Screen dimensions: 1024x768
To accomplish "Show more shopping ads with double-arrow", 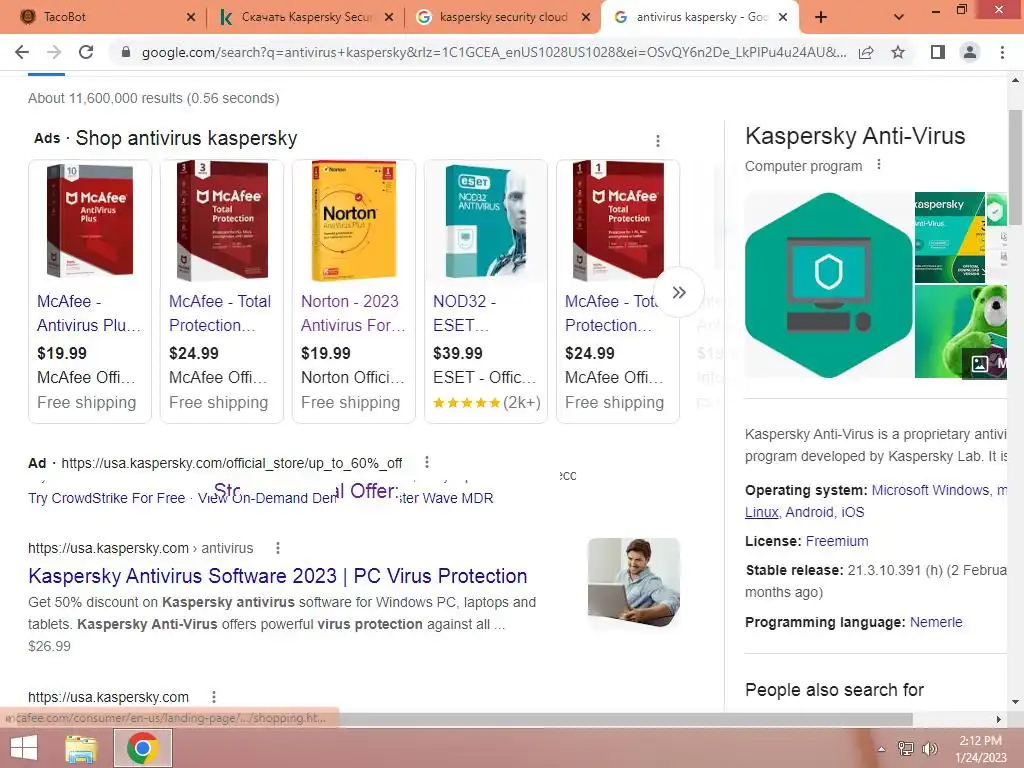I will 679,292.
